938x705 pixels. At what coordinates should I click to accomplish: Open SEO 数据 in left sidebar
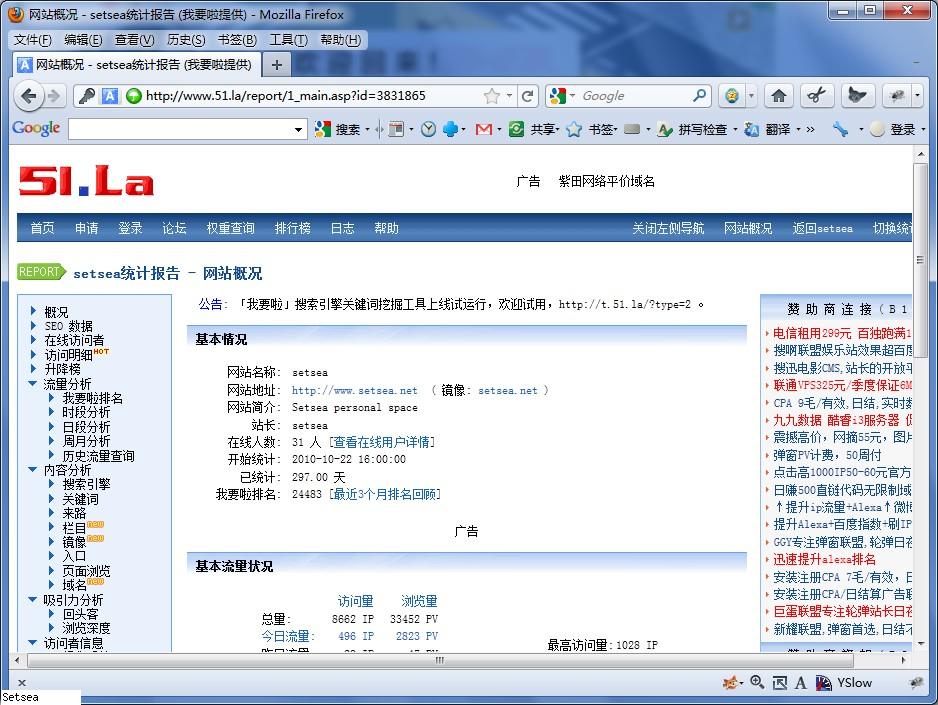click(x=68, y=326)
